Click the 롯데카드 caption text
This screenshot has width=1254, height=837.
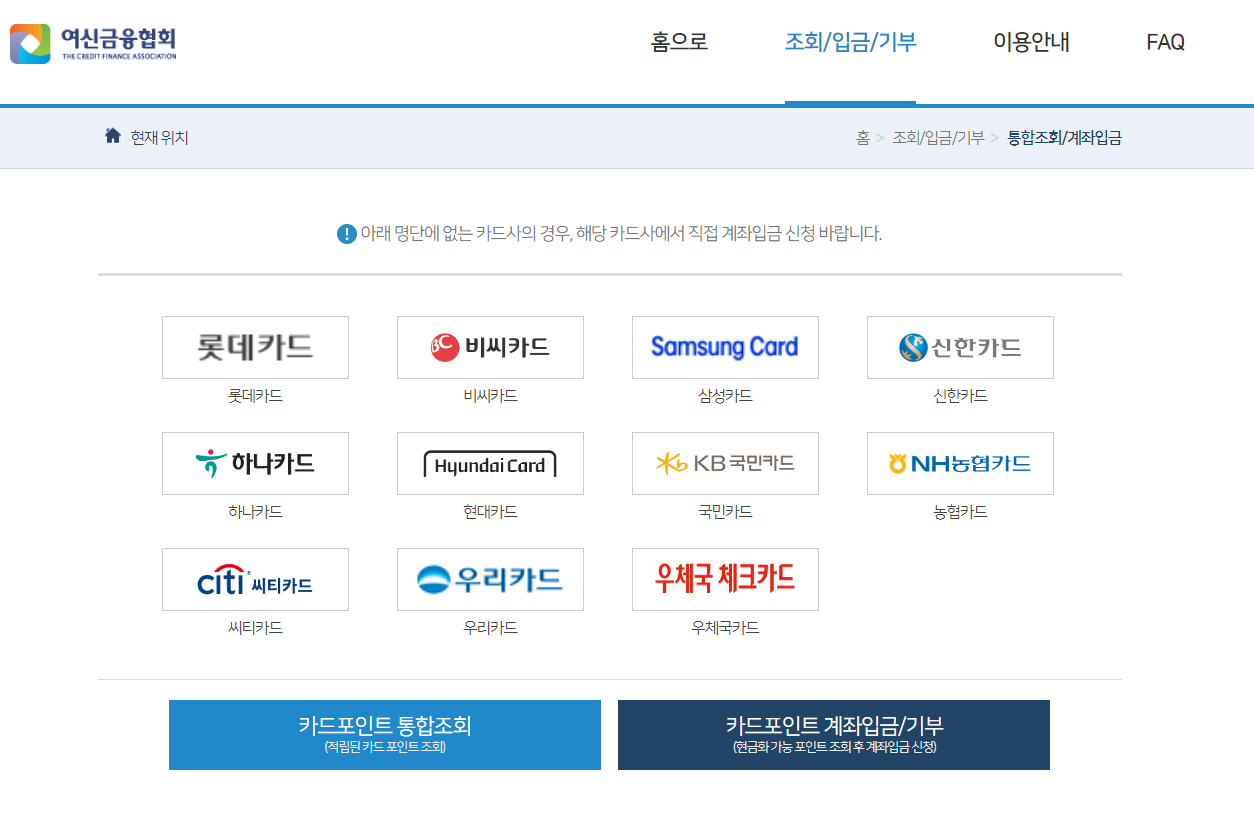point(255,396)
